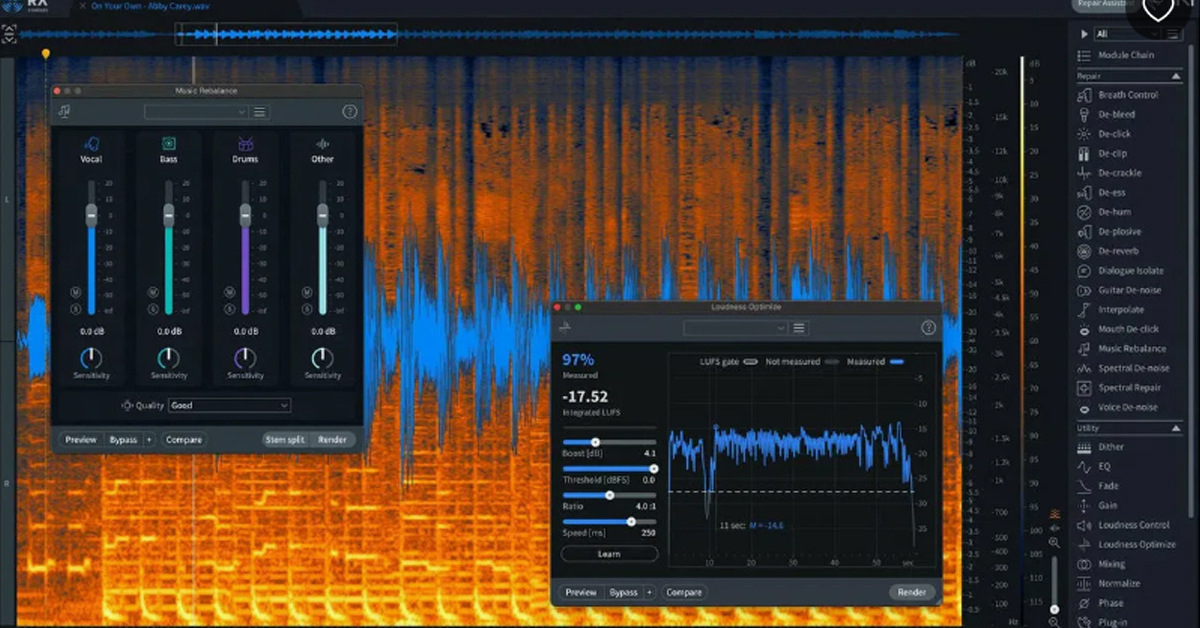Screen dimensions: 1200x628
Task: Solo the Other stem
Action: pyautogui.click(x=307, y=308)
